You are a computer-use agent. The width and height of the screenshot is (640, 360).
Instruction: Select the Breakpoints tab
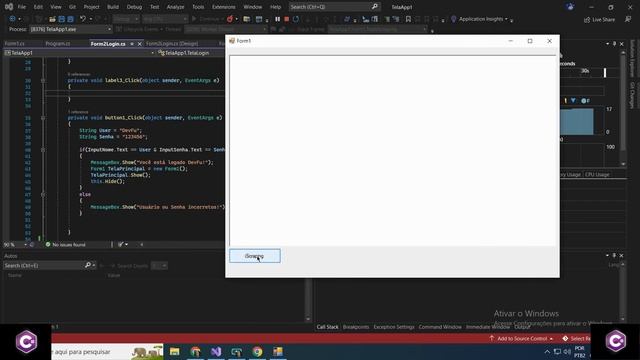(x=356, y=327)
